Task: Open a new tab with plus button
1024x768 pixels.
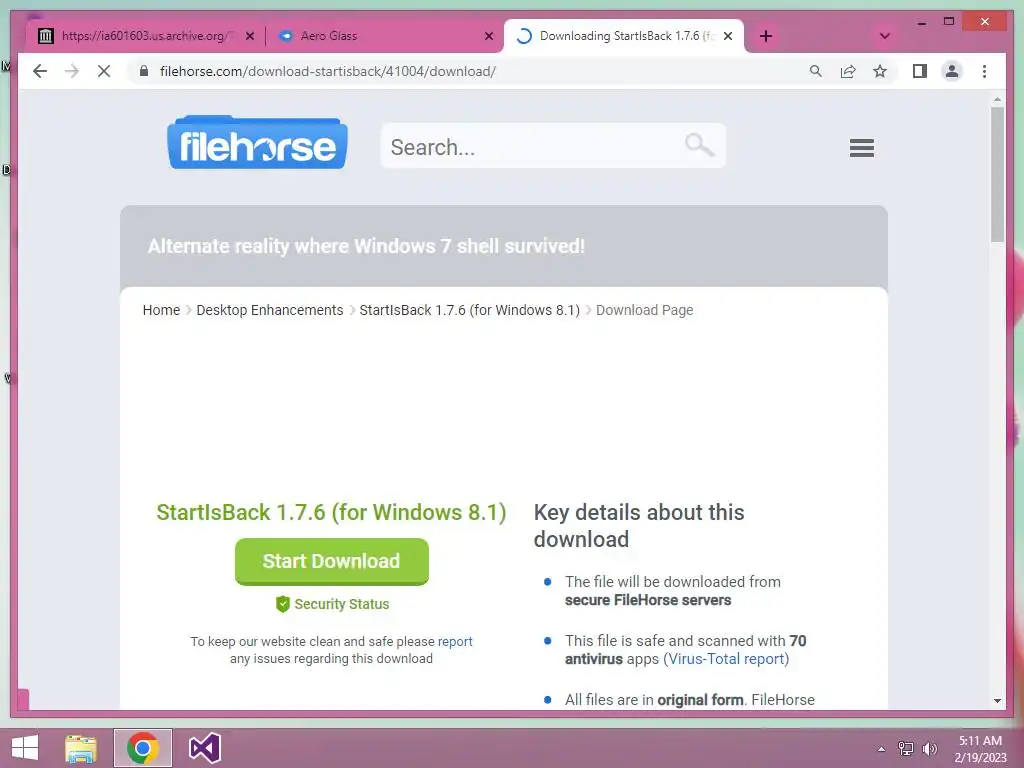Action: coord(766,36)
